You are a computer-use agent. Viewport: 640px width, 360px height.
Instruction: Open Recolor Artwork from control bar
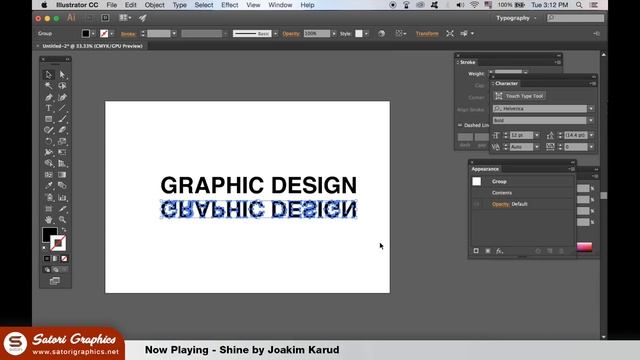(x=381, y=33)
